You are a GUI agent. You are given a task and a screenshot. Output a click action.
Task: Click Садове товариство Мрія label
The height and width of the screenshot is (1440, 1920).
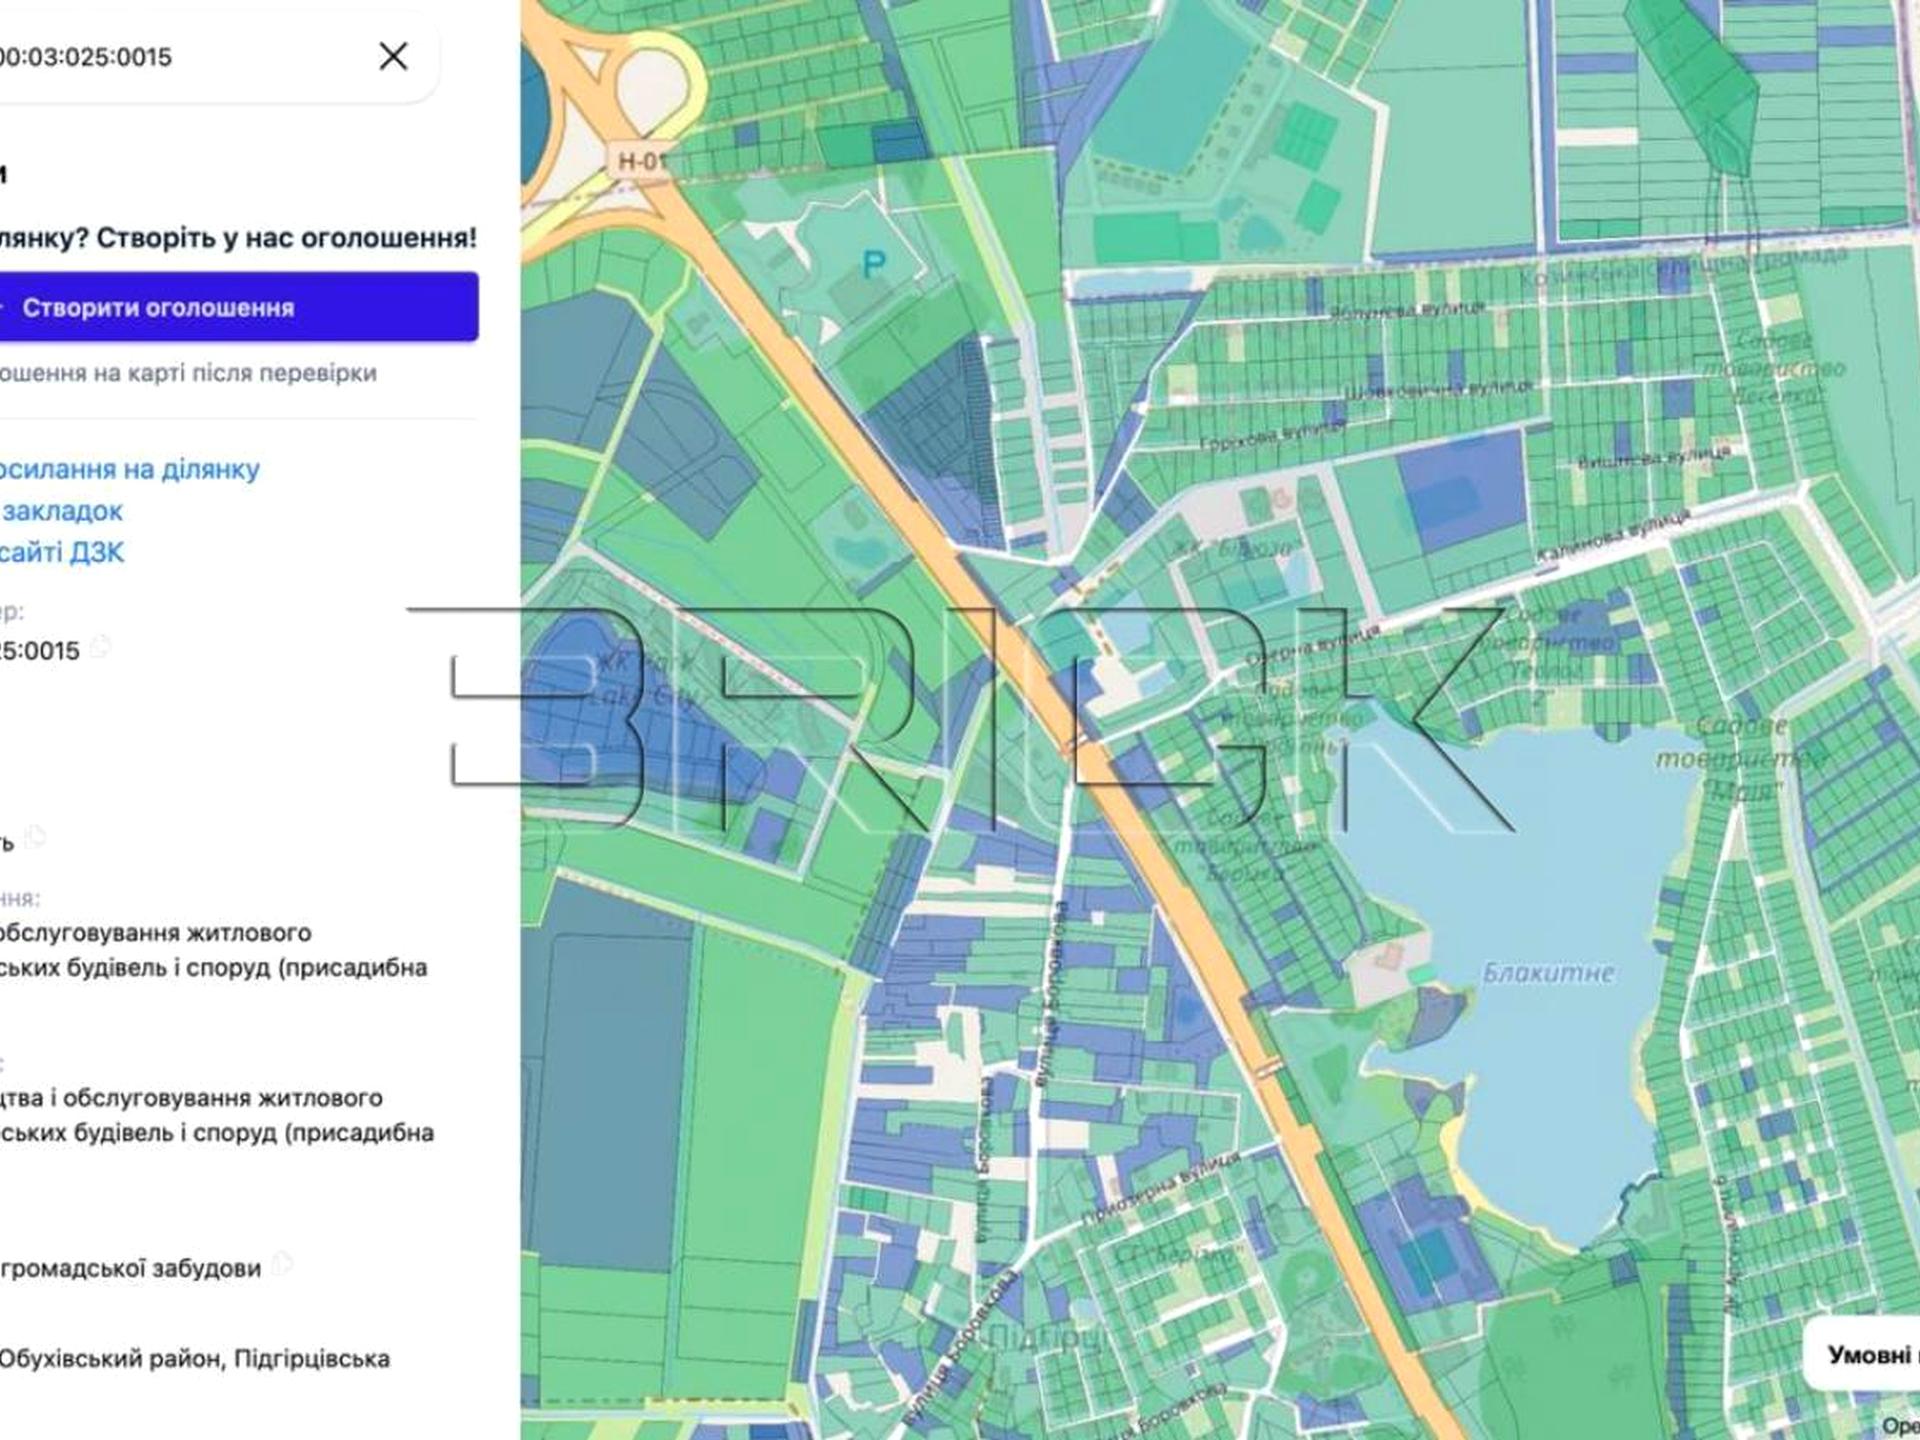click(x=1742, y=758)
